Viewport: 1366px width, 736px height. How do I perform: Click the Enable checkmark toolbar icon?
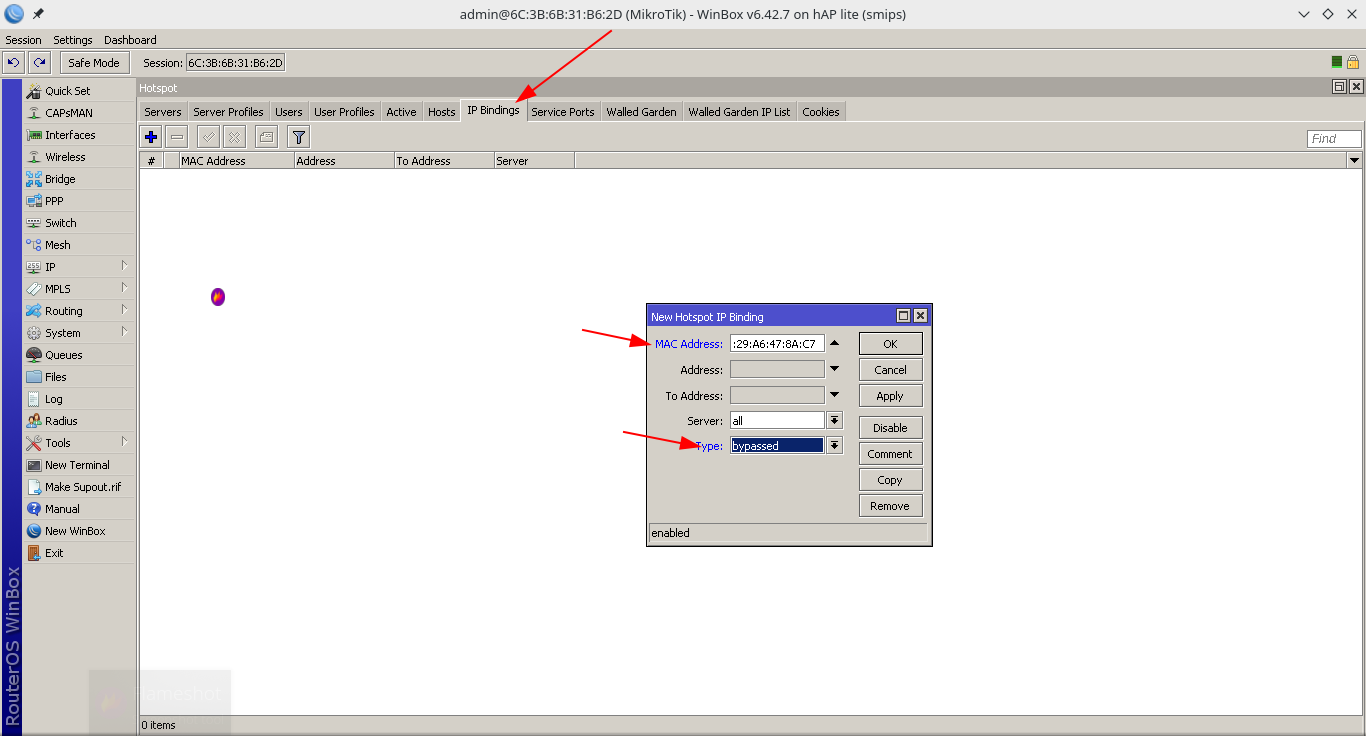coord(208,137)
